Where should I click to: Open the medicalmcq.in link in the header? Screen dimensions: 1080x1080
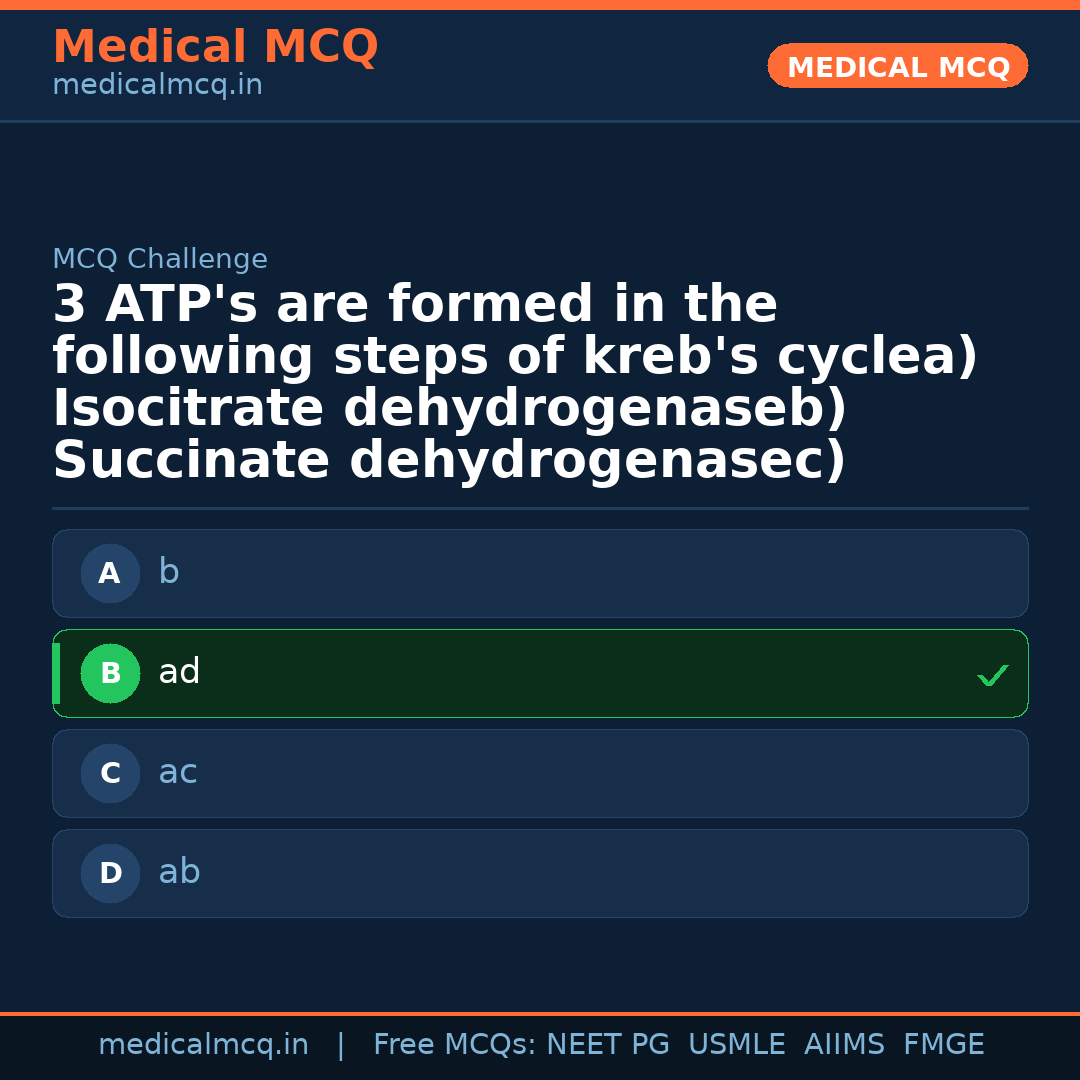[x=157, y=86]
